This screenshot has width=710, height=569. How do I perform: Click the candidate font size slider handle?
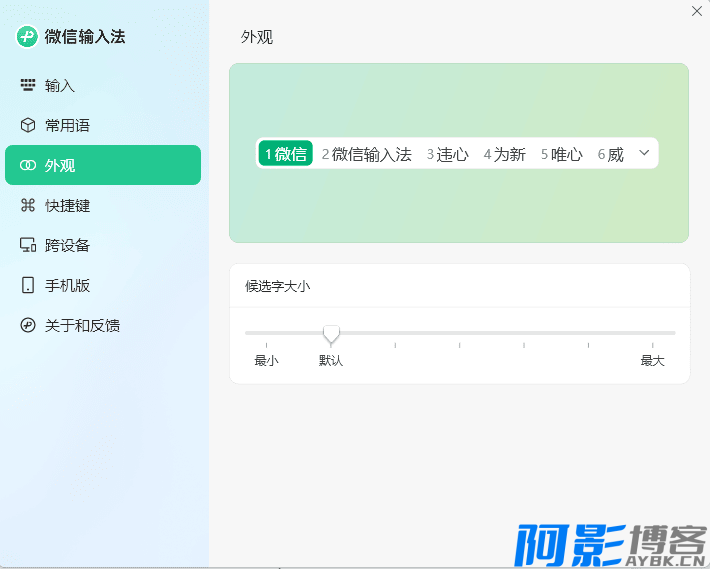pos(331,333)
